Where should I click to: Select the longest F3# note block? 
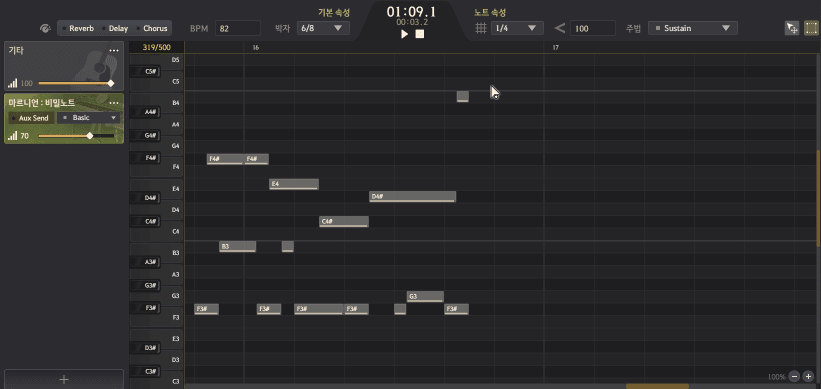pyautogui.click(x=319, y=309)
